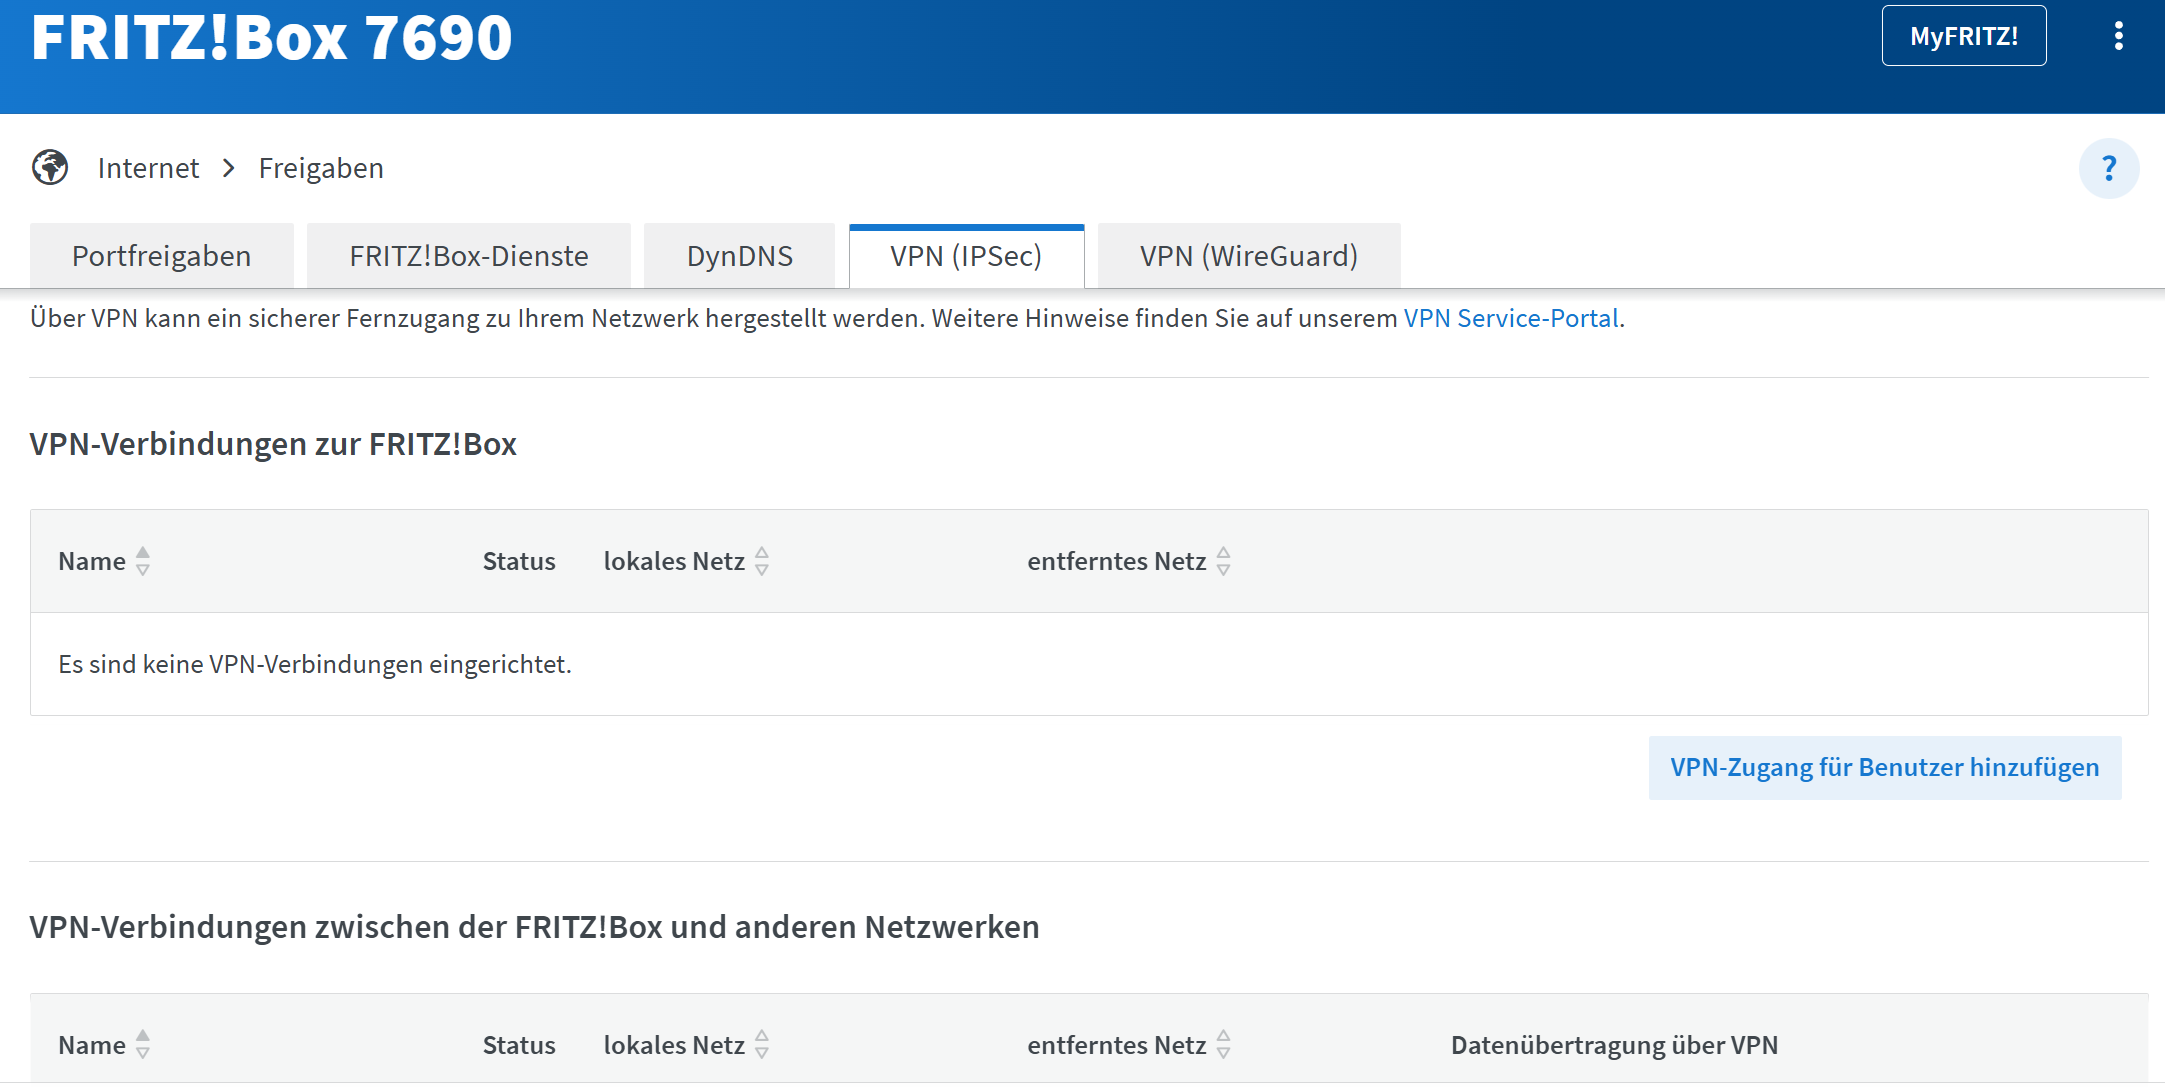Select the VPN (IPSec) tab
The width and height of the screenshot is (2165, 1087).
(x=966, y=256)
